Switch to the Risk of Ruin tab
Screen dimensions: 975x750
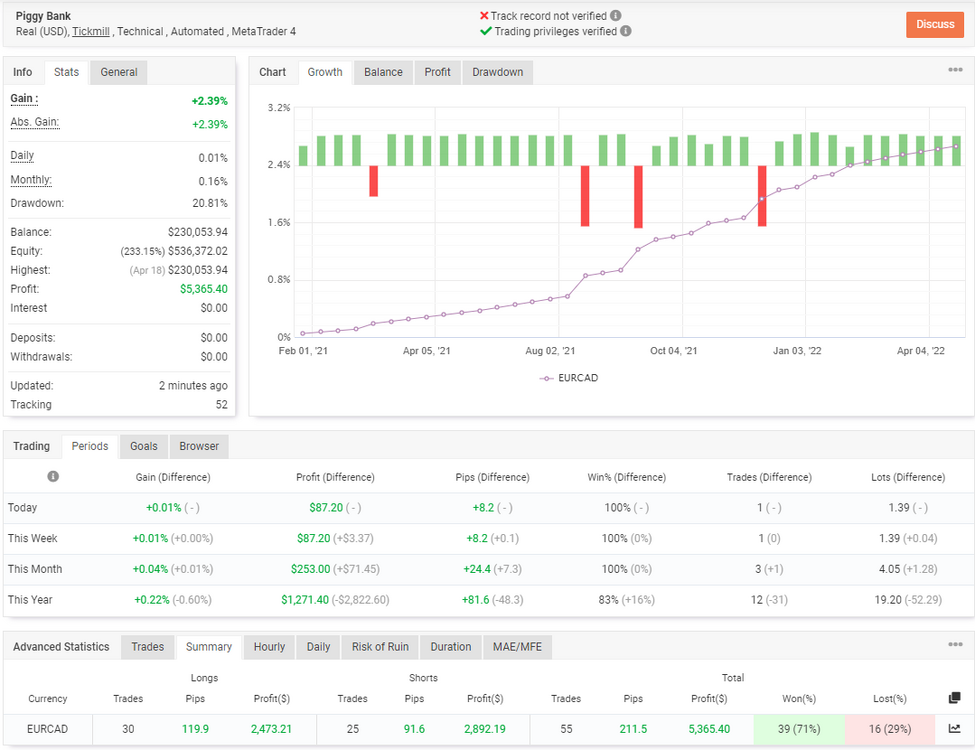coord(380,647)
